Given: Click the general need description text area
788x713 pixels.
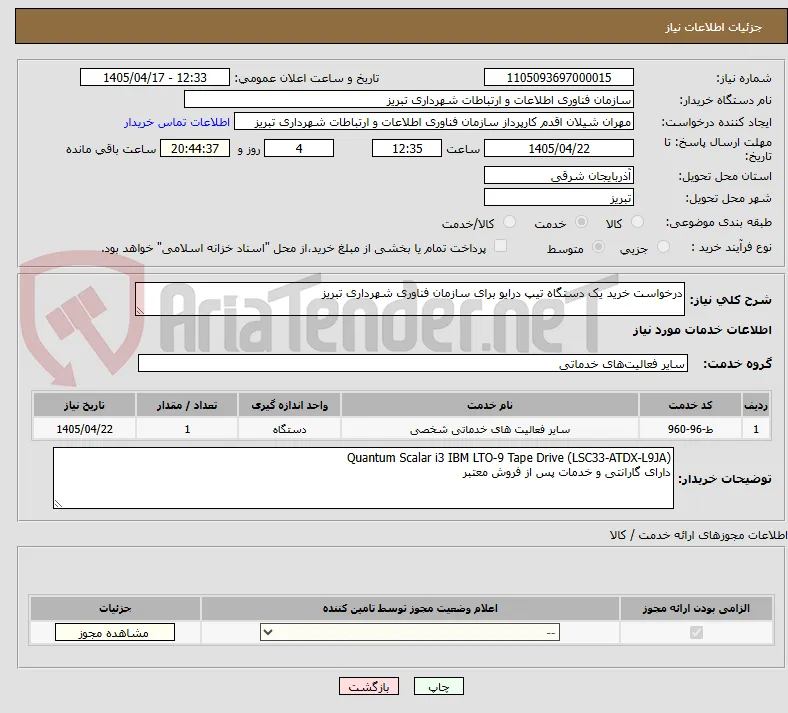Looking at the screenshot, I should point(410,299).
